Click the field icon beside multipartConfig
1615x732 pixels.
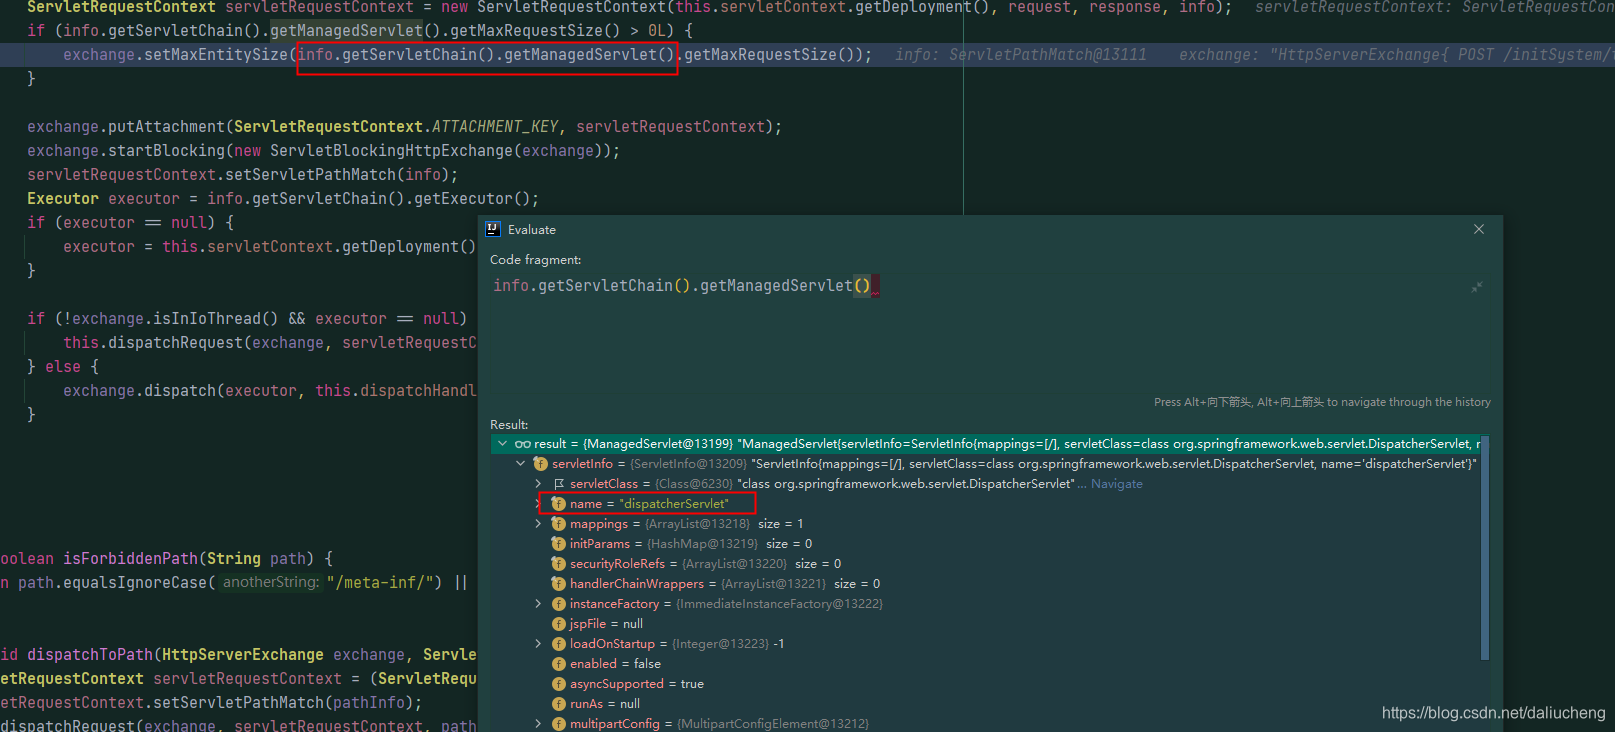pyautogui.click(x=559, y=723)
